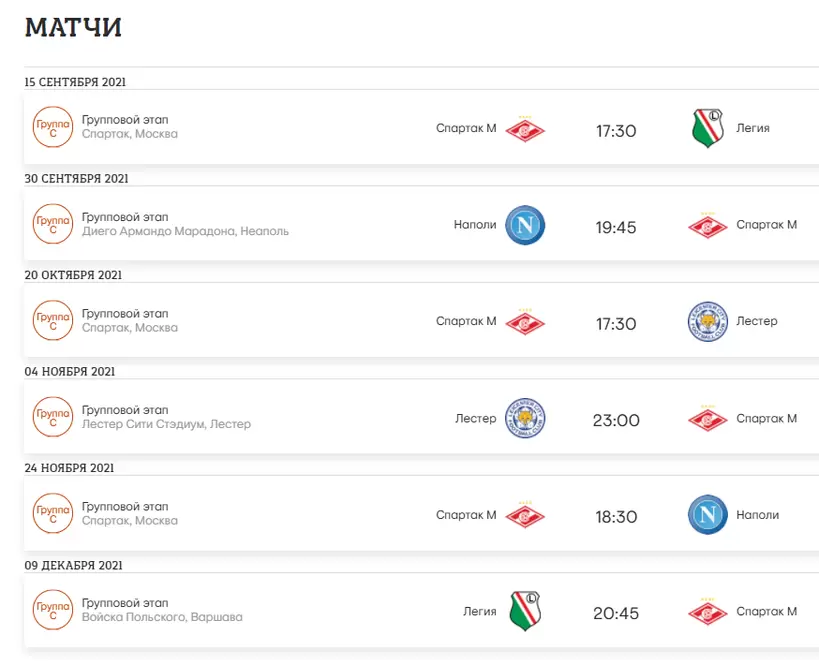
Task: Click the Spartak emblem in the 09 December match
Action: coord(708,612)
